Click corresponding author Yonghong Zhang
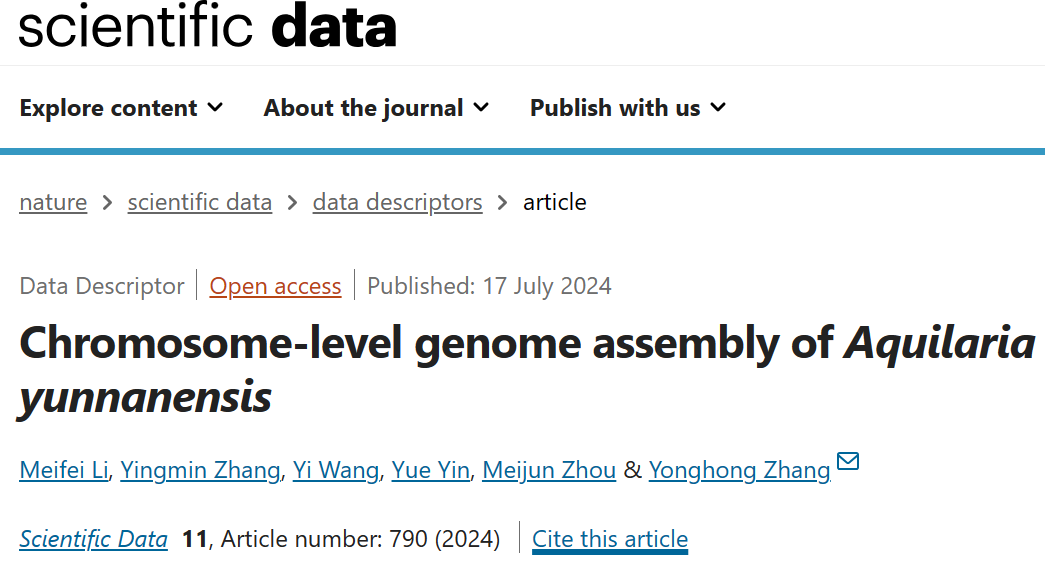This screenshot has width=1045, height=574. 739,470
